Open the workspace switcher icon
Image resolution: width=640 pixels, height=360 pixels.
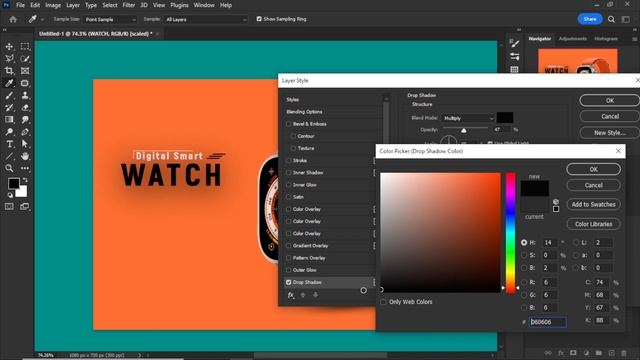[x=626, y=19]
